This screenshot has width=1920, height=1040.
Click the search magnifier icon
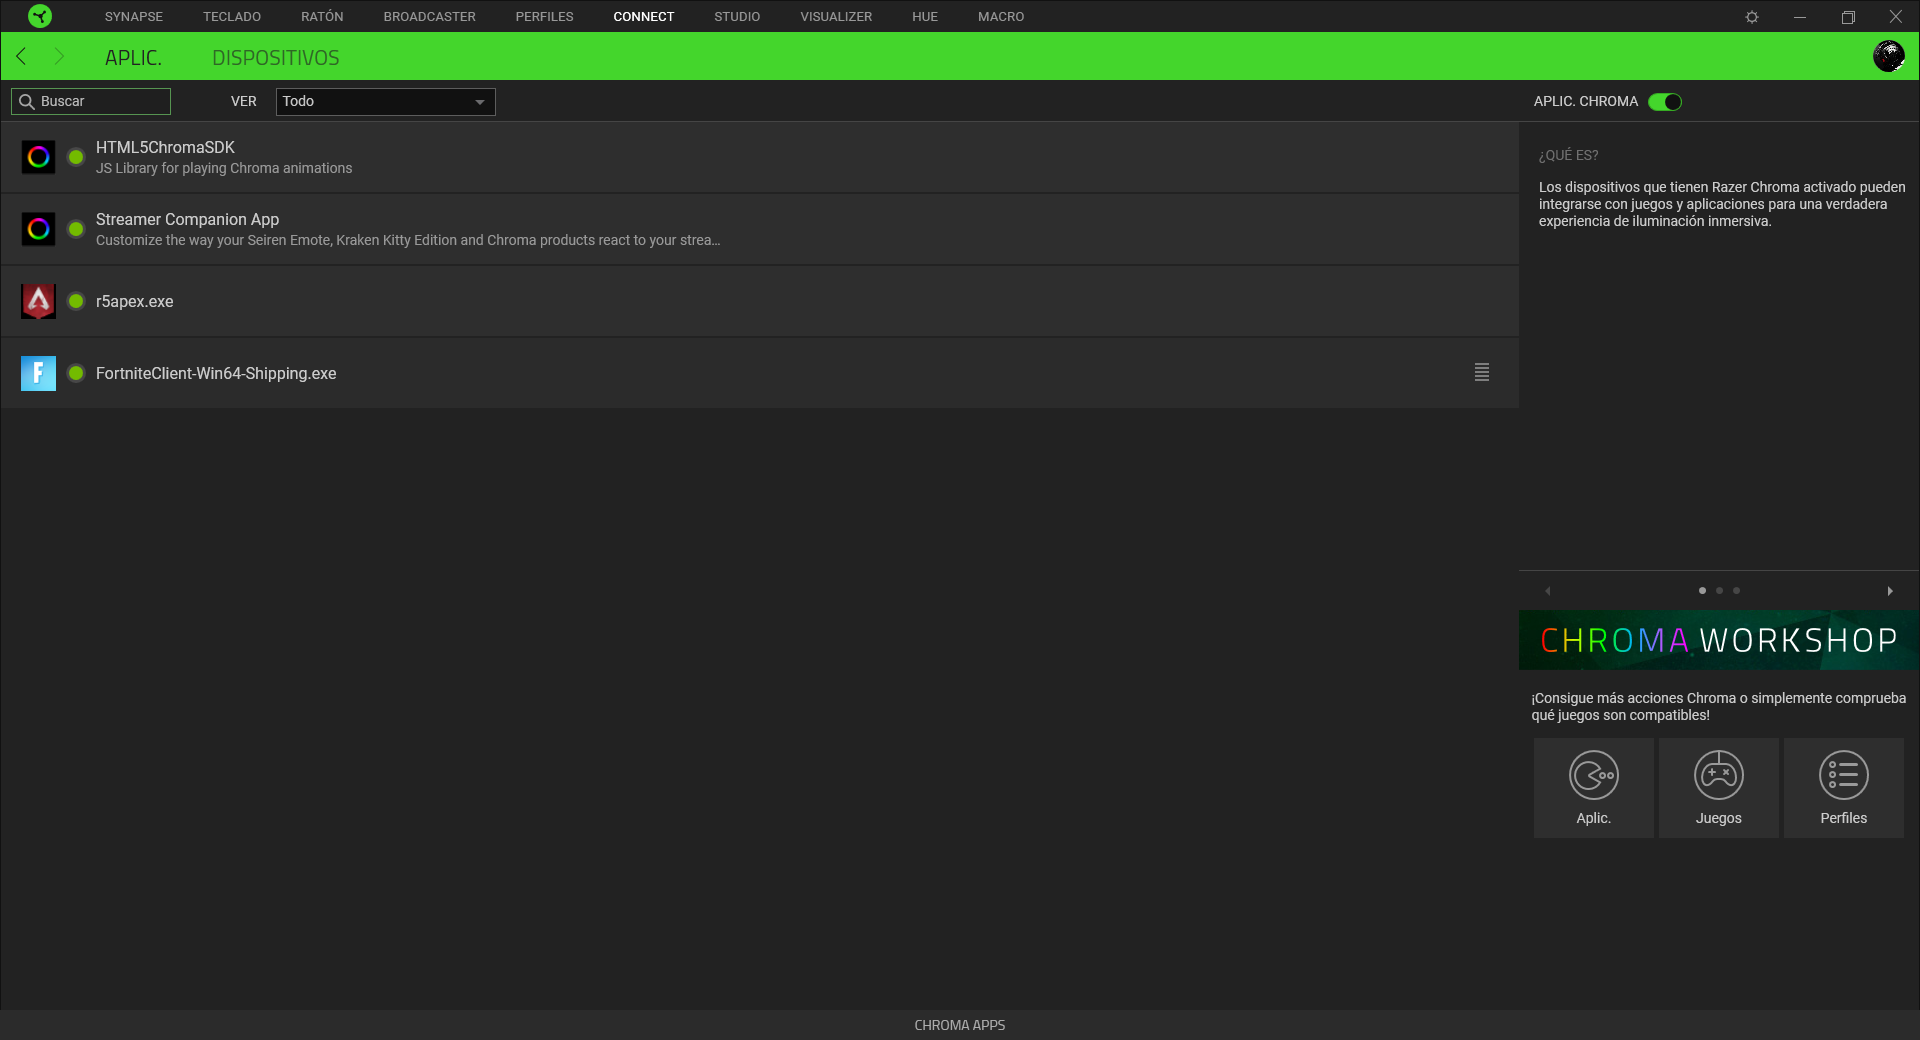27,102
